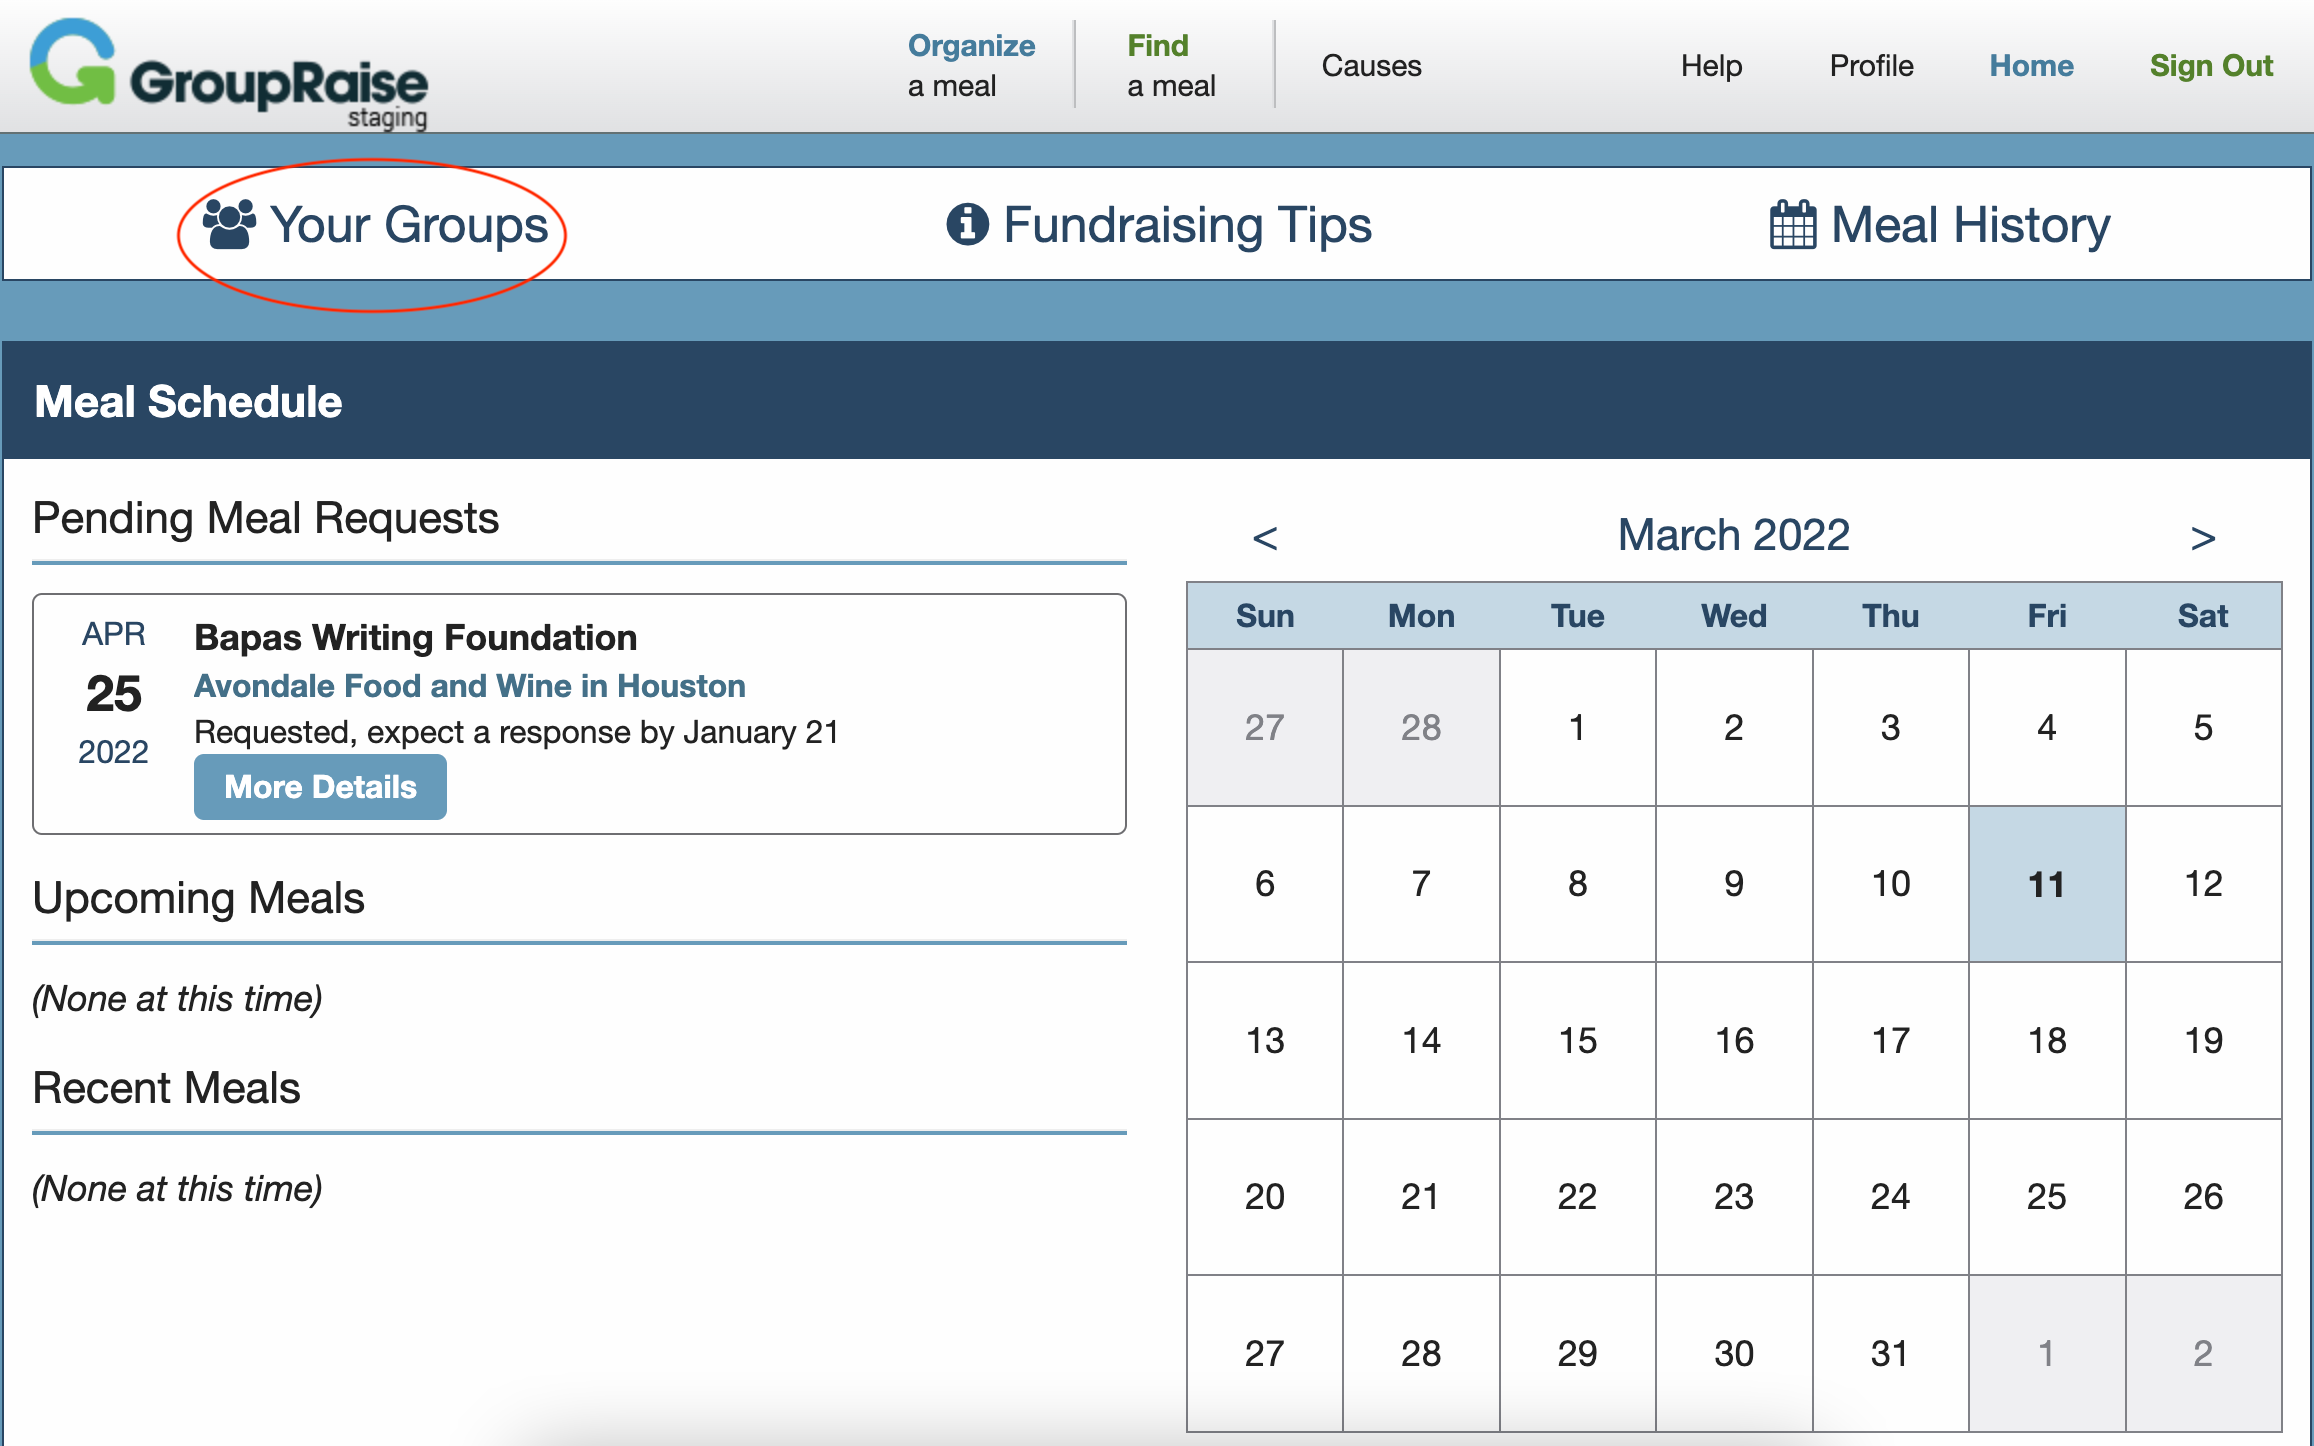Open the Find a meal menu
2314x1446 pixels.
click(x=1170, y=65)
